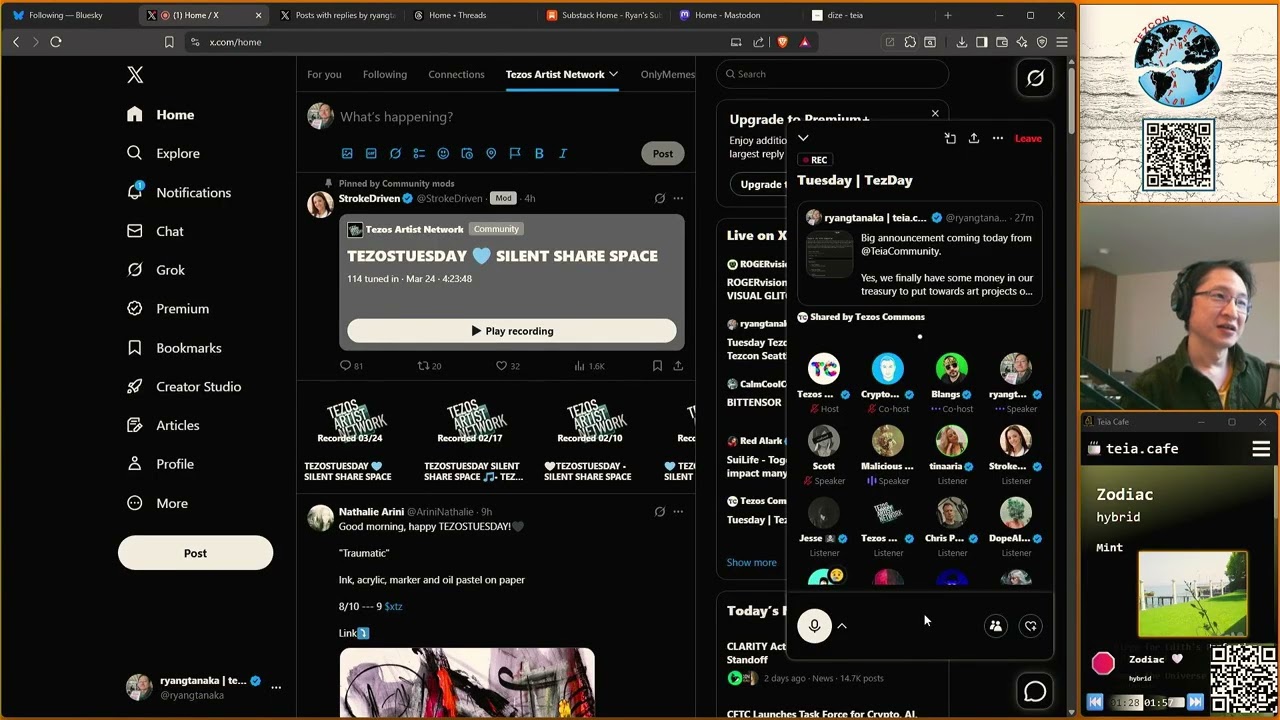This screenshot has width=1280, height=720.
Task: Collapse the Space panel with chevron
Action: click(x=803, y=138)
